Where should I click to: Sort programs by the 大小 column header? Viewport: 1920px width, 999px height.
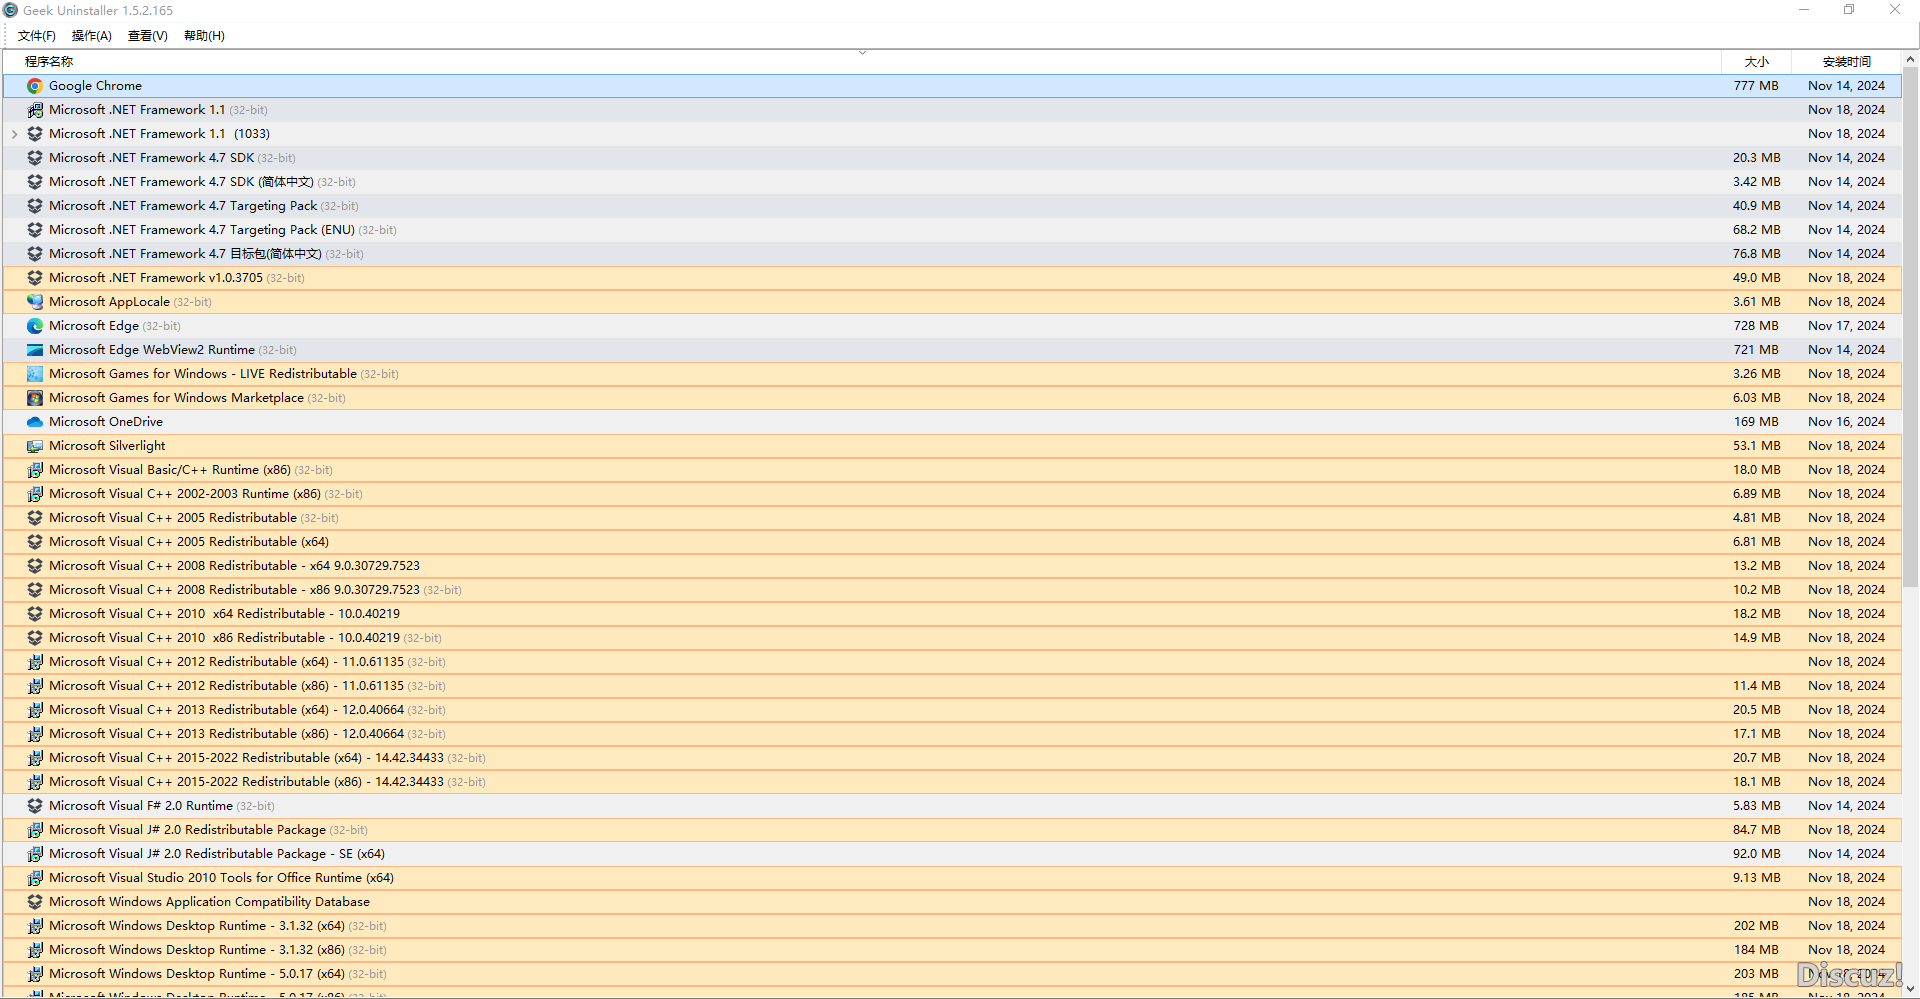1756,61
